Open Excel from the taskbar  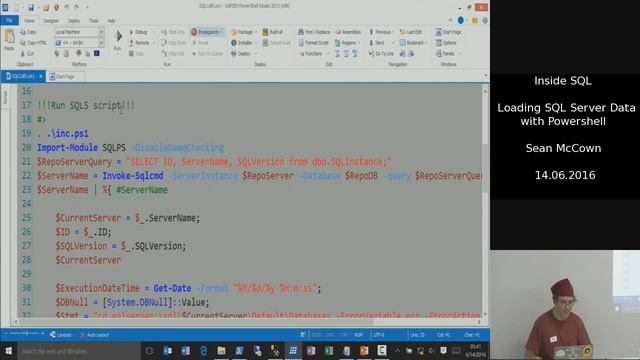(329, 351)
